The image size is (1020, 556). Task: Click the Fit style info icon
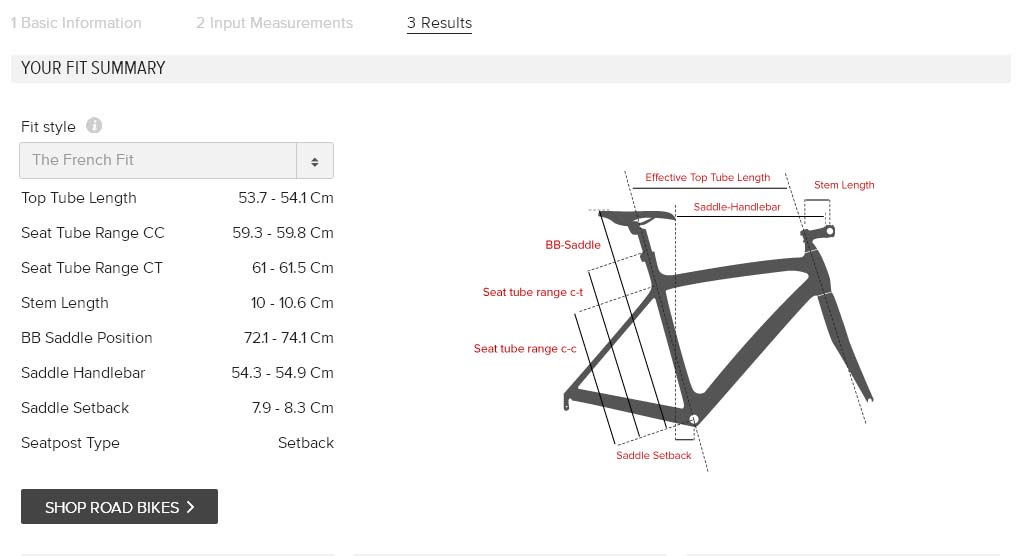[94, 126]
